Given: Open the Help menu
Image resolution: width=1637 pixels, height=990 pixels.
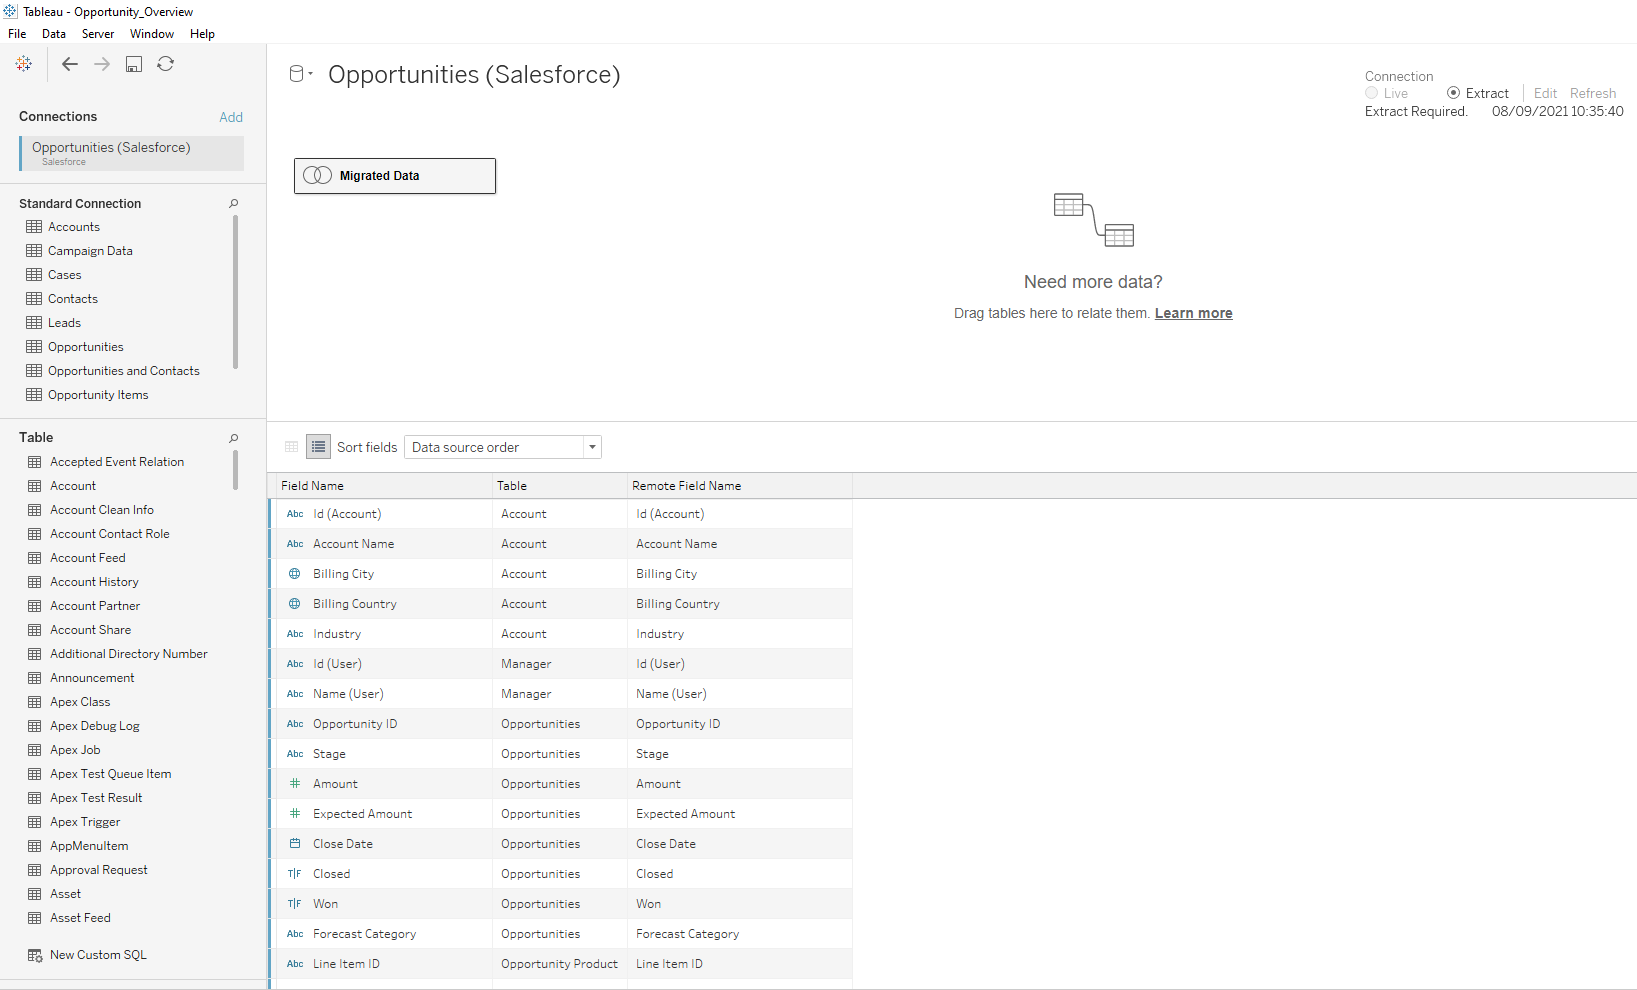Looking at the screenshot, I should click(202, 34).
